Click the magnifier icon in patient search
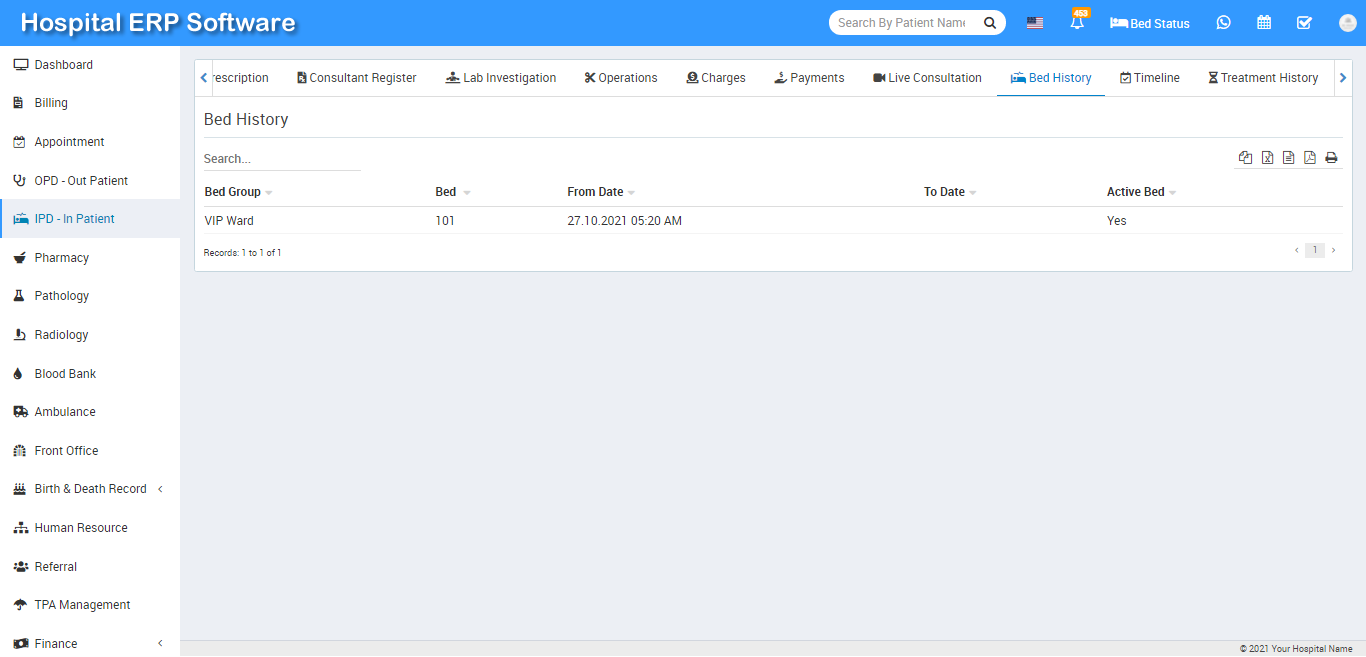Screen dimensions: 1366x657 (x=989, y=23)
